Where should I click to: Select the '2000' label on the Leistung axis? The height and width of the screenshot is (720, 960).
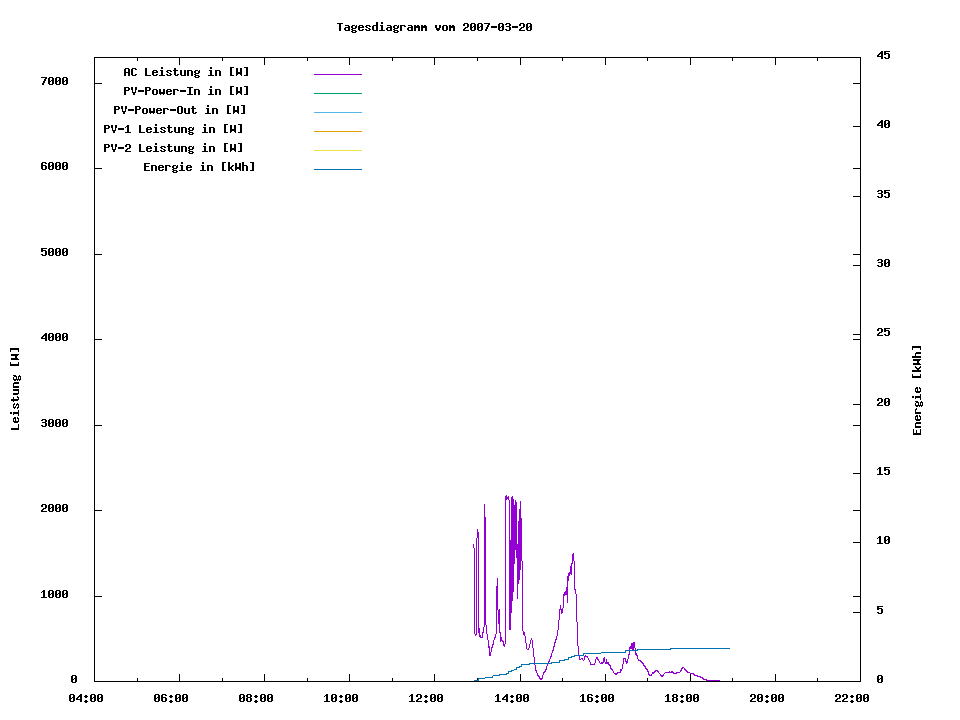54,509
